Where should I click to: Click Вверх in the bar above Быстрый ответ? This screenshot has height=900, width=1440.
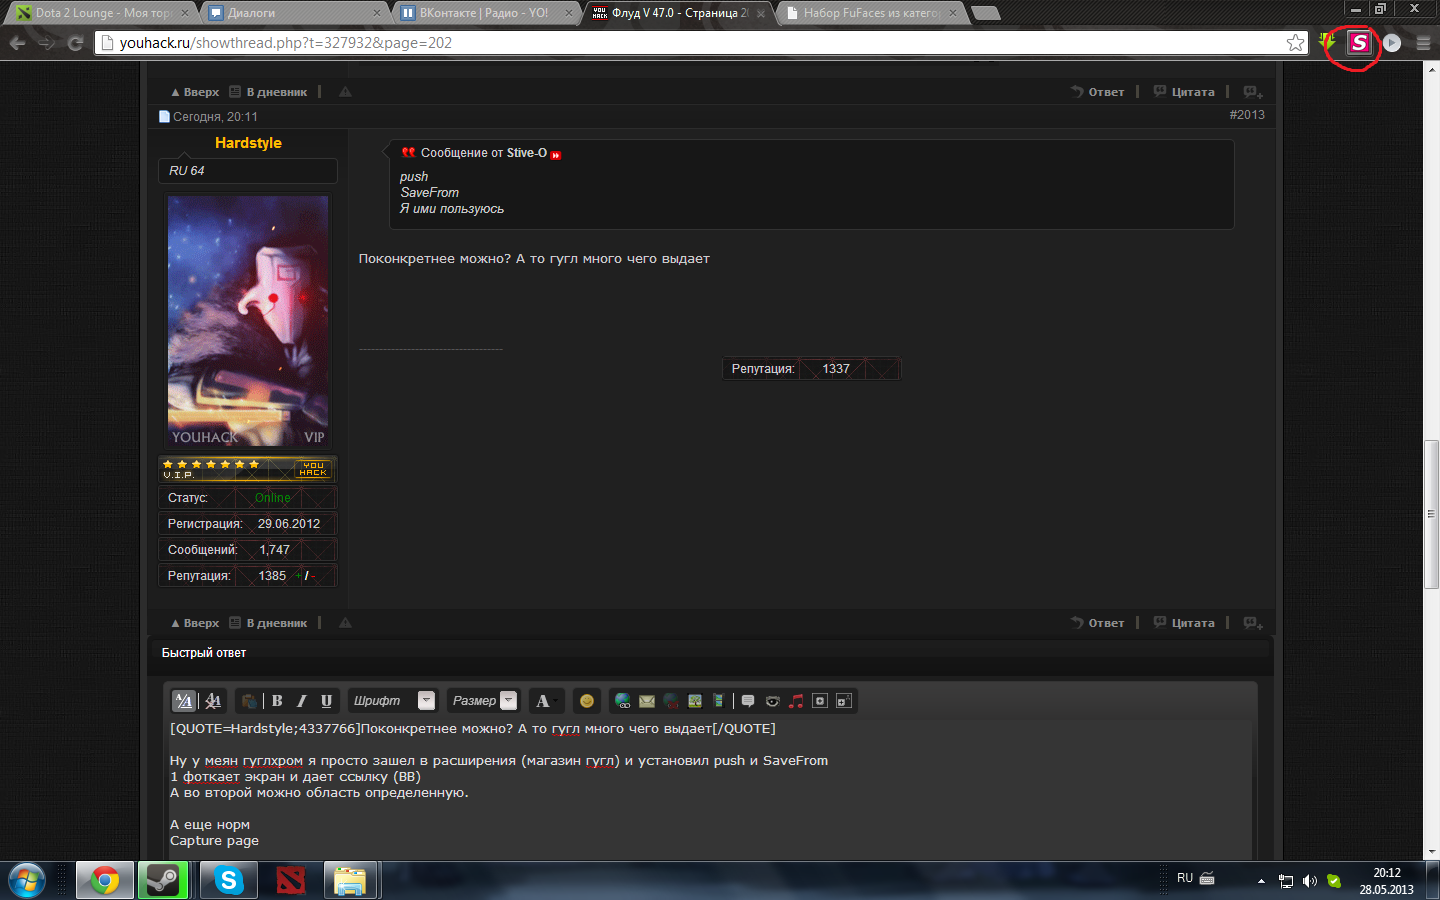point(195,623)
